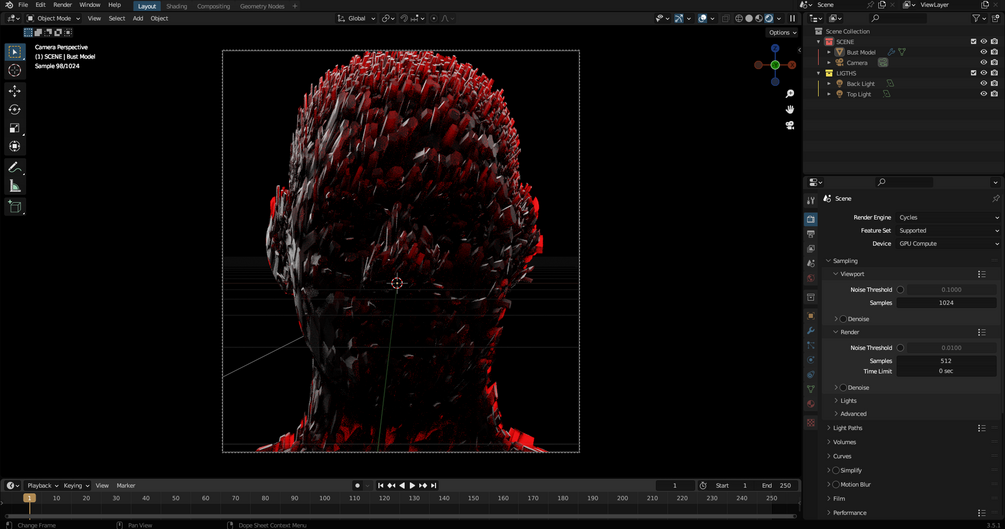Open the Render Engine dropdown
Image resolution: width=1005 pixels, height=529 pixels.
(x=947, y=217)
